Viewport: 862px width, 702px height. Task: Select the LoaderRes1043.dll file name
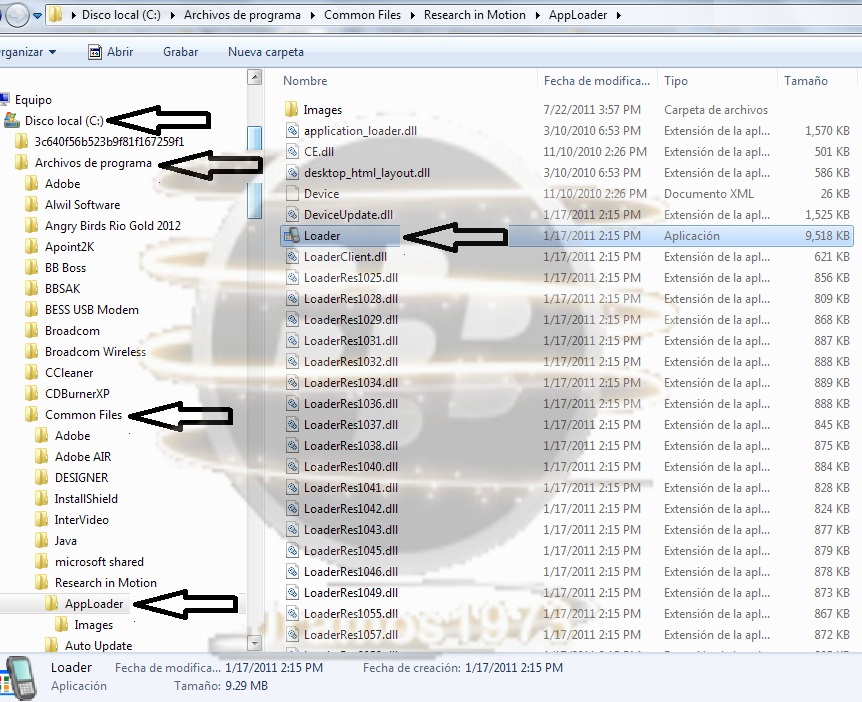point(351,529)
